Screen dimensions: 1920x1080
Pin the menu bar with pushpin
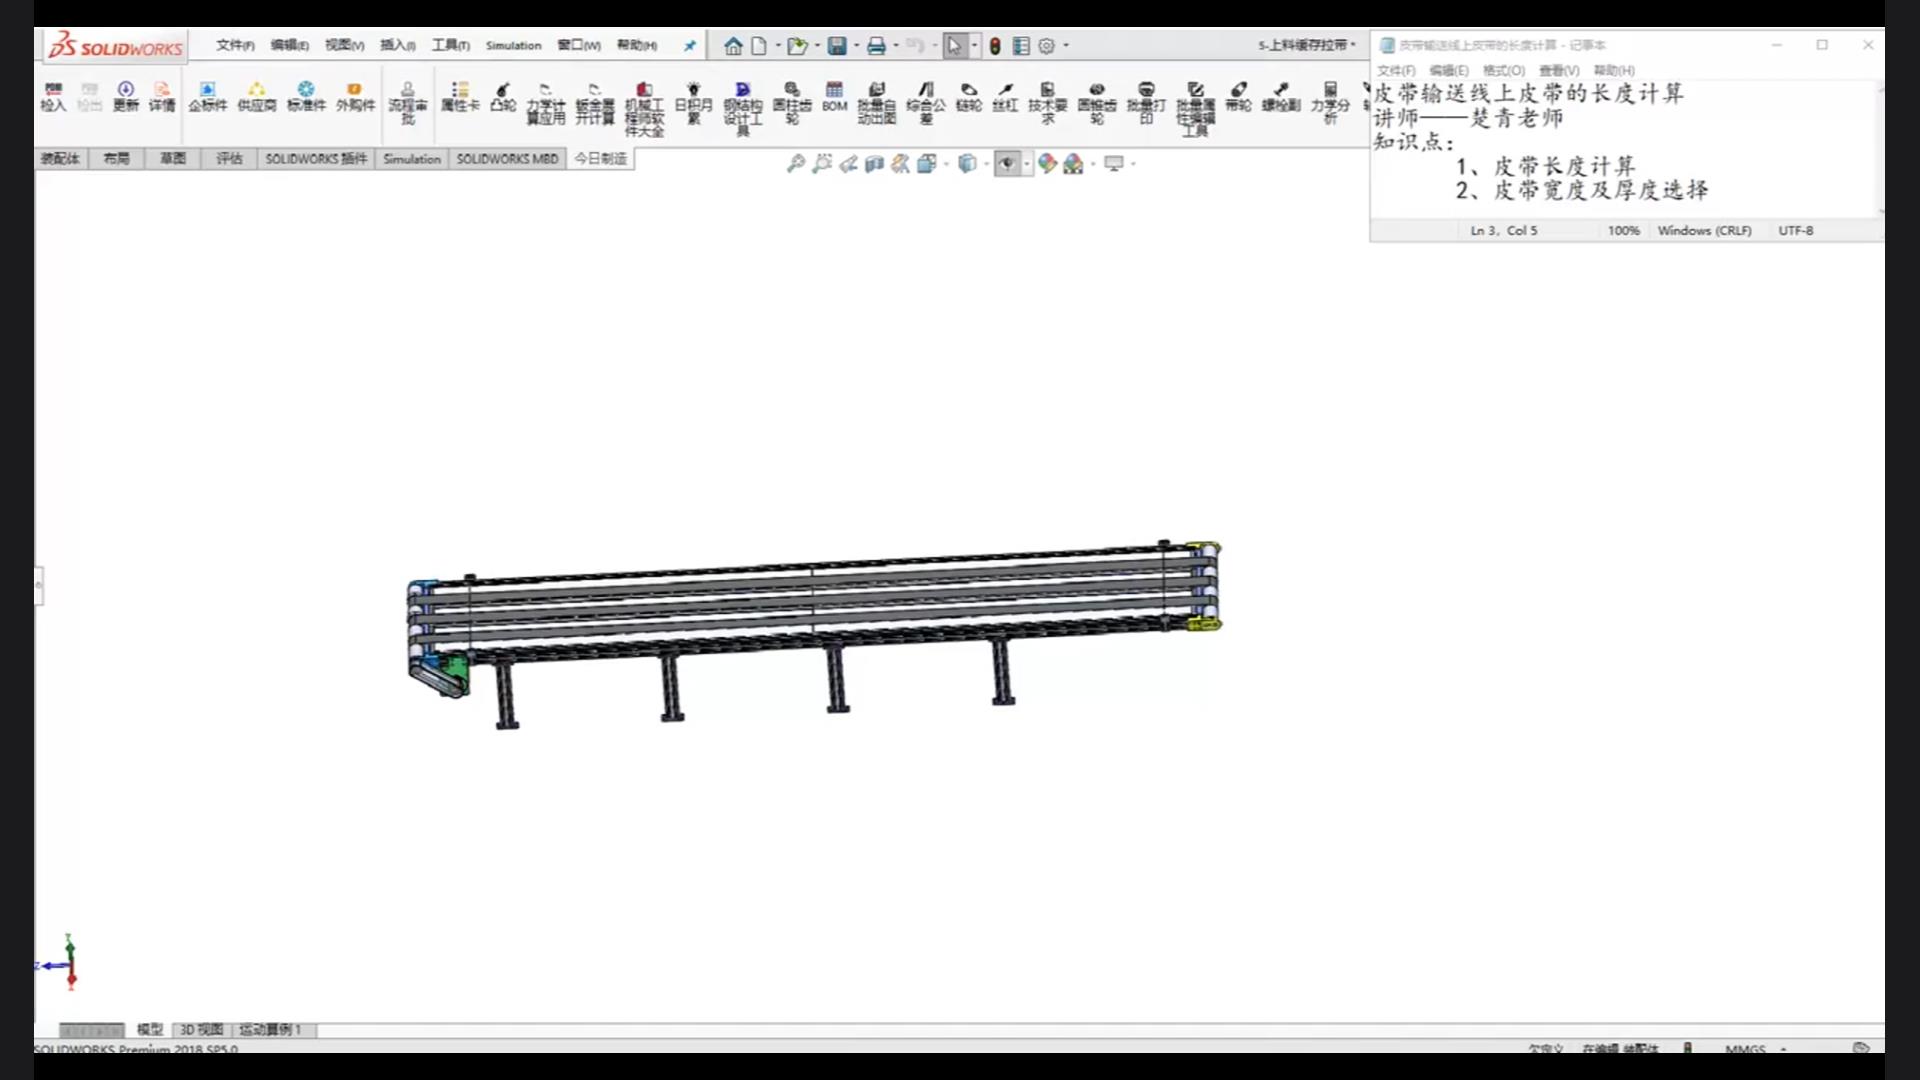coord(690,46)
